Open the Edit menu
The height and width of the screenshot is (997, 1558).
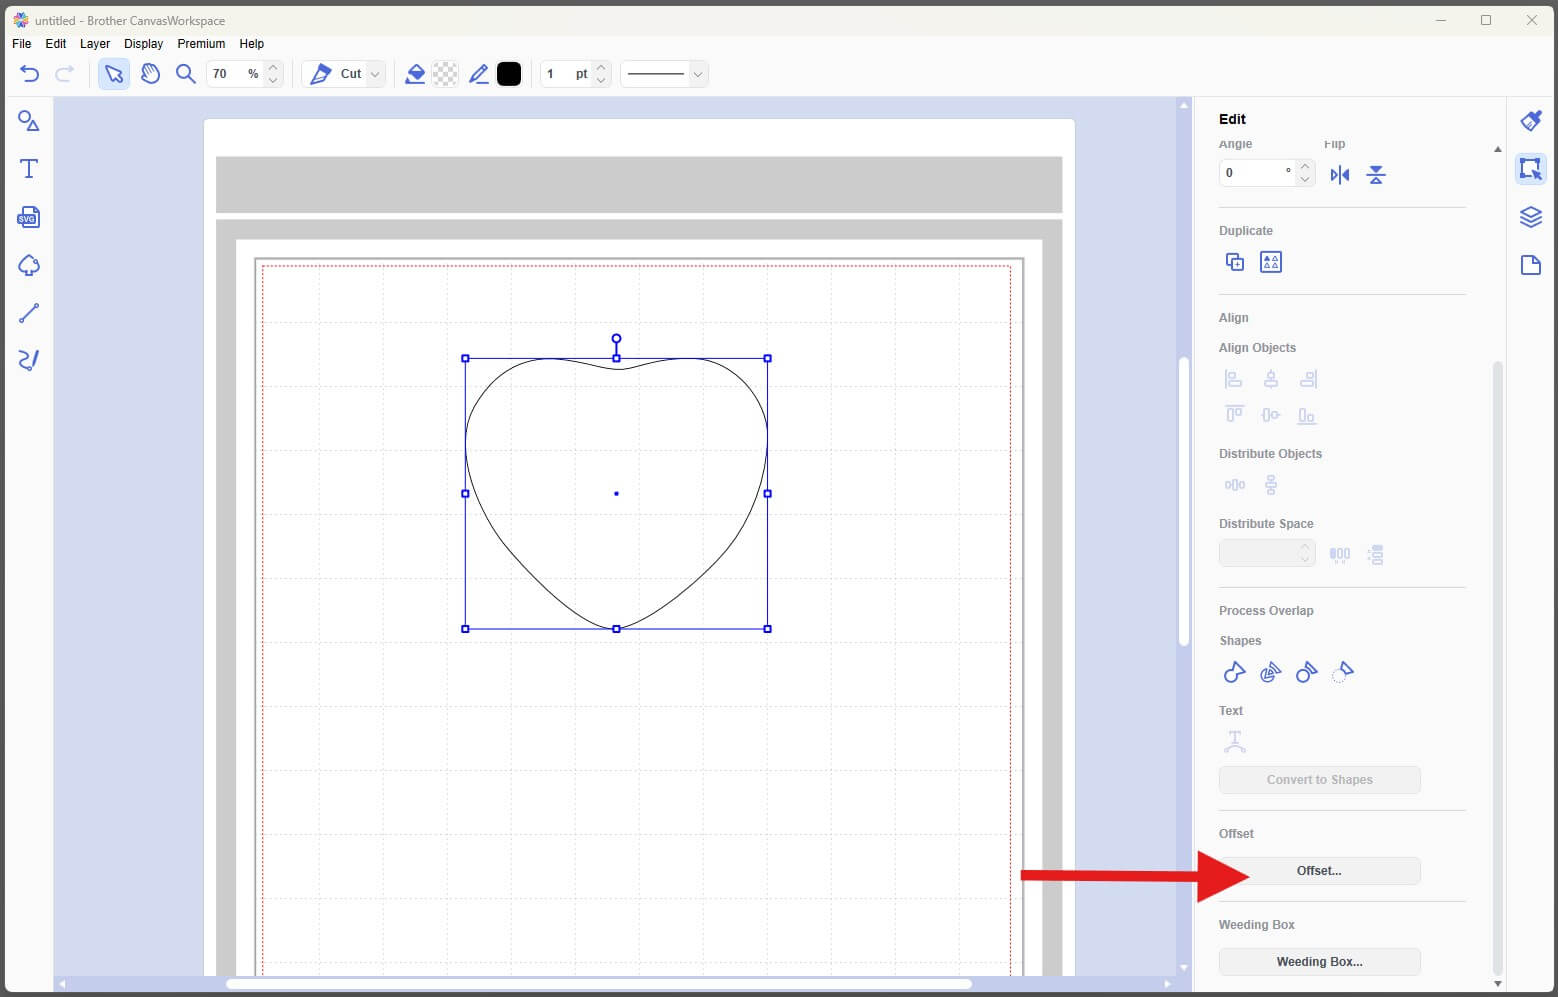pos(56,44)
